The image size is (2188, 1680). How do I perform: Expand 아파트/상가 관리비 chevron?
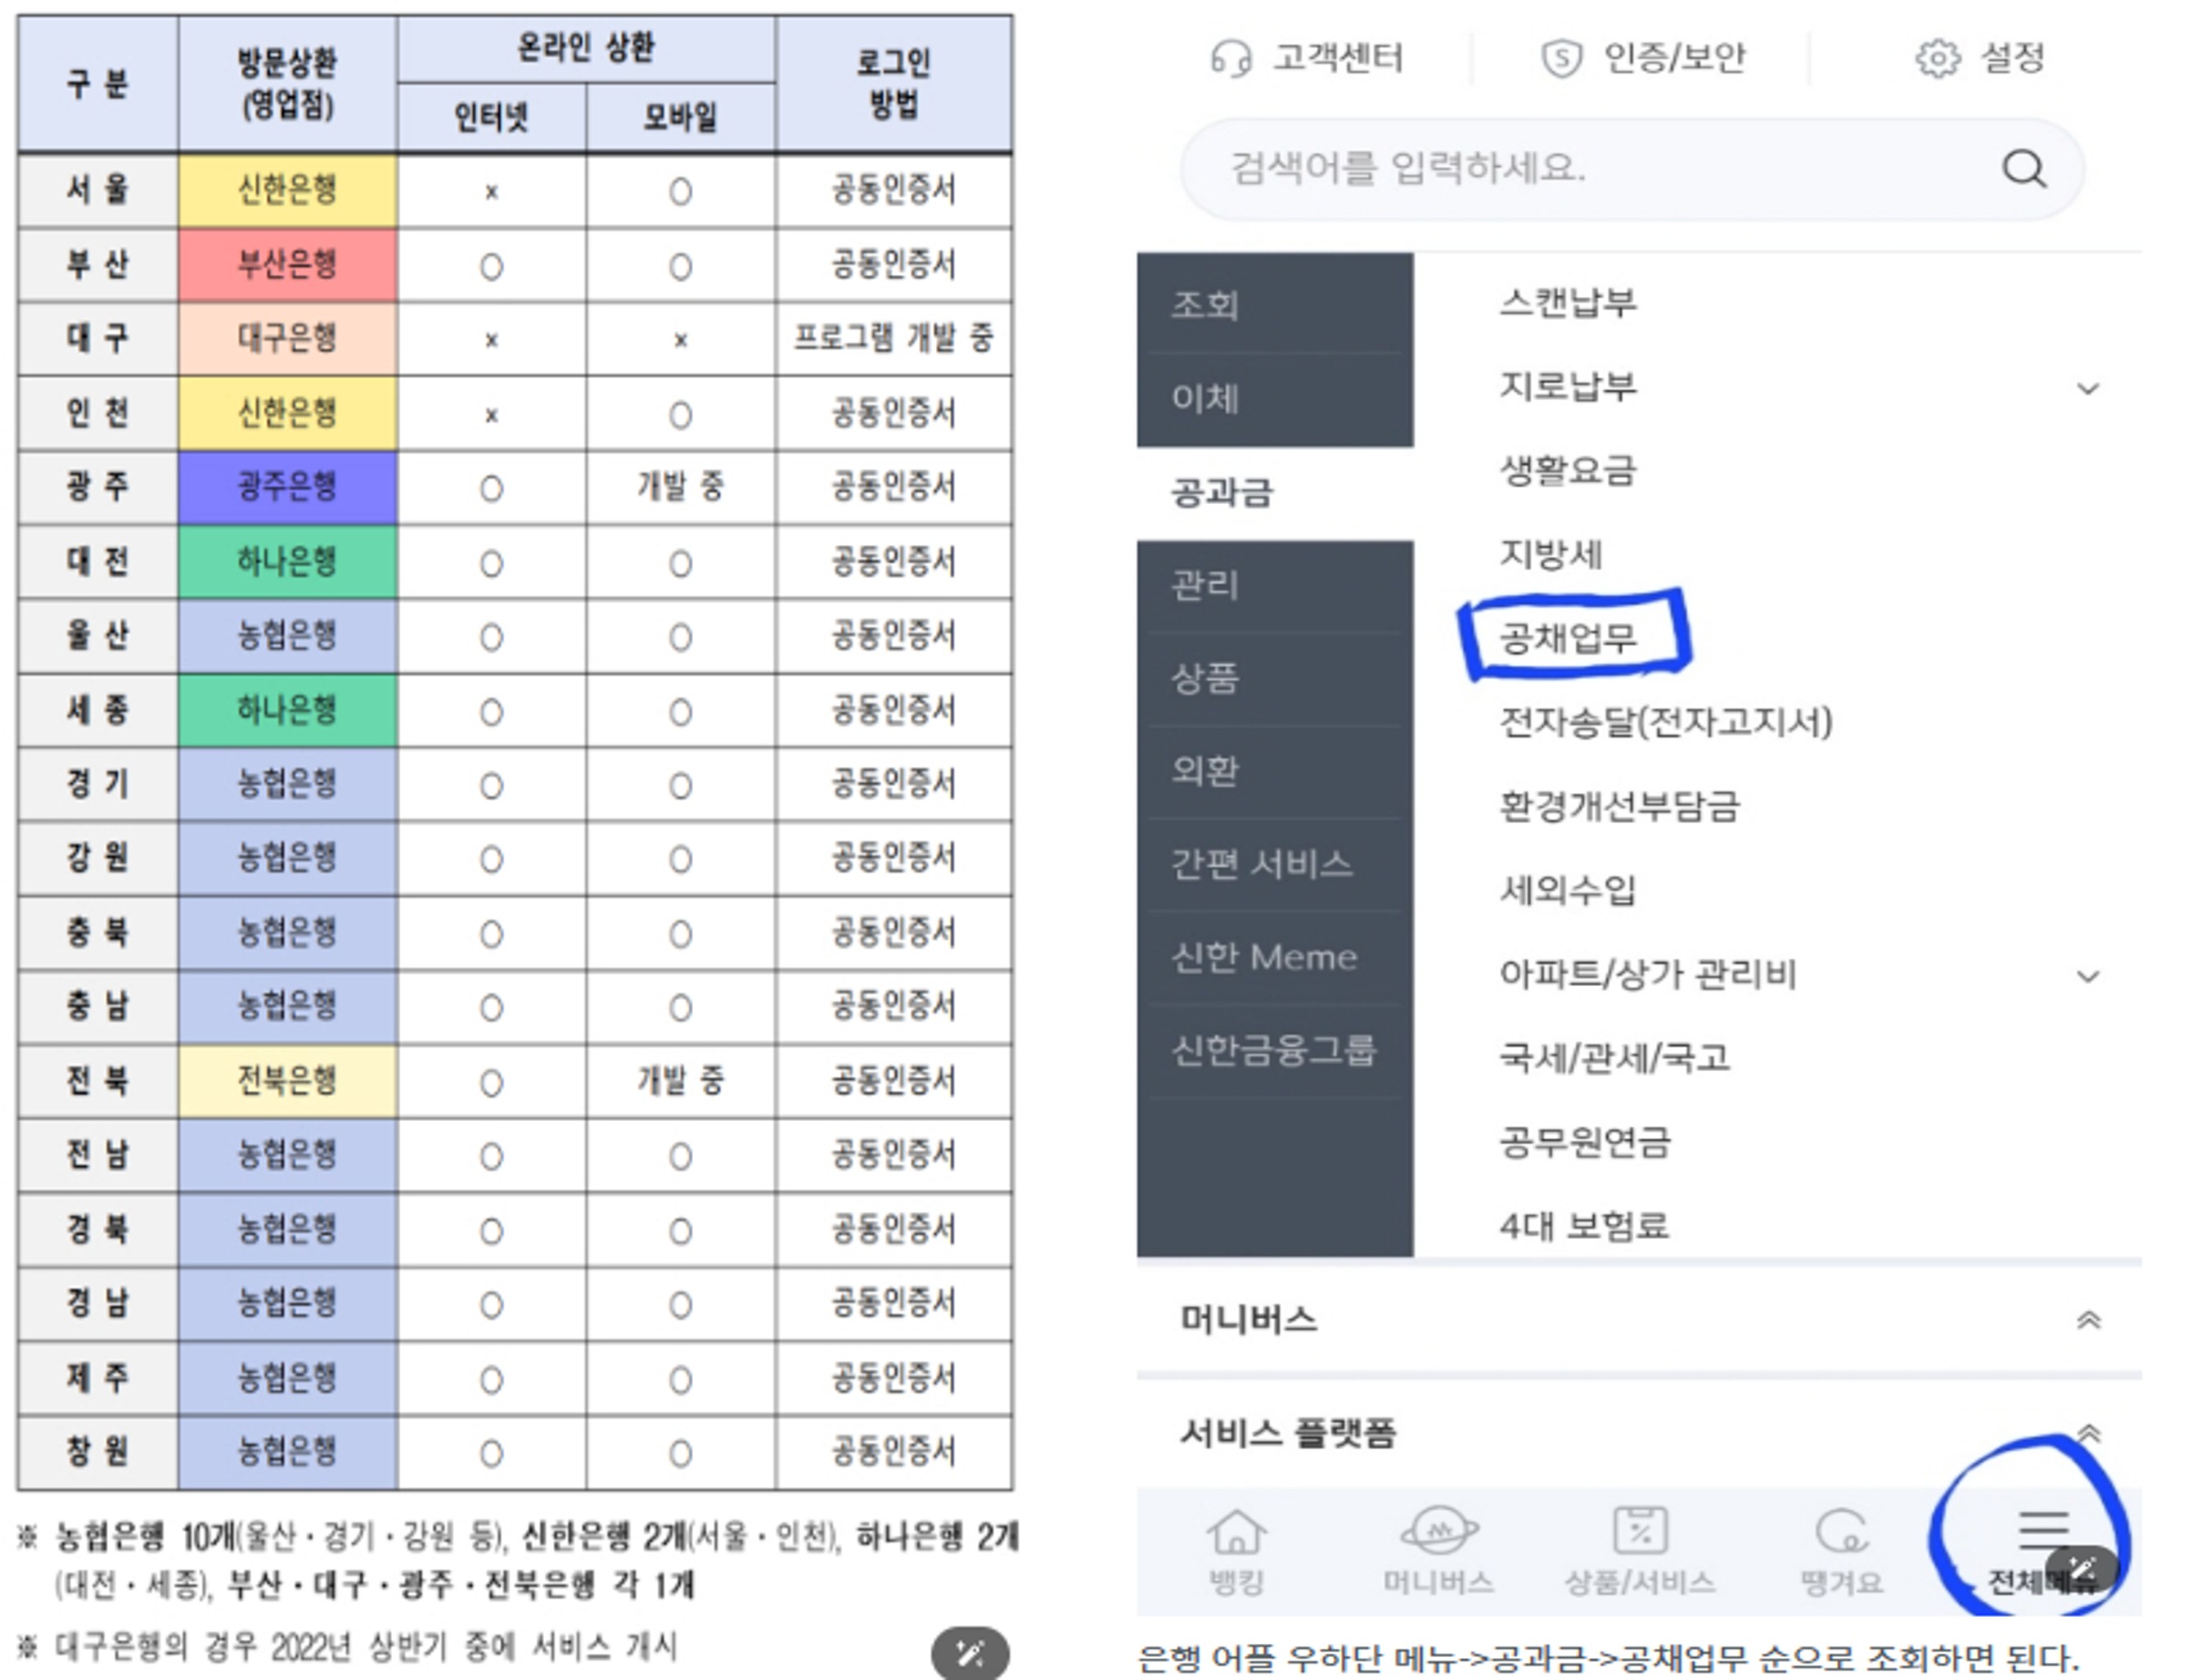[2087, 976]
